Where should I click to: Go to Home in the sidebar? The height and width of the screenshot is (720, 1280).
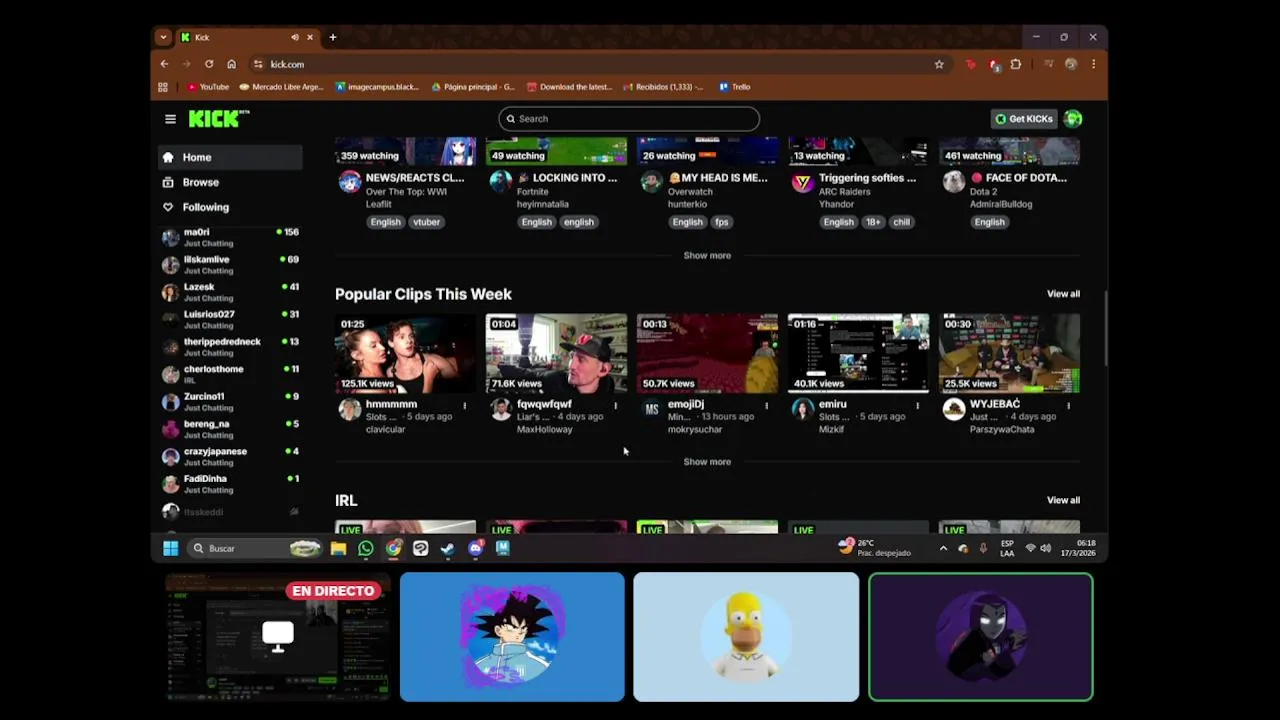coord(230,157)
